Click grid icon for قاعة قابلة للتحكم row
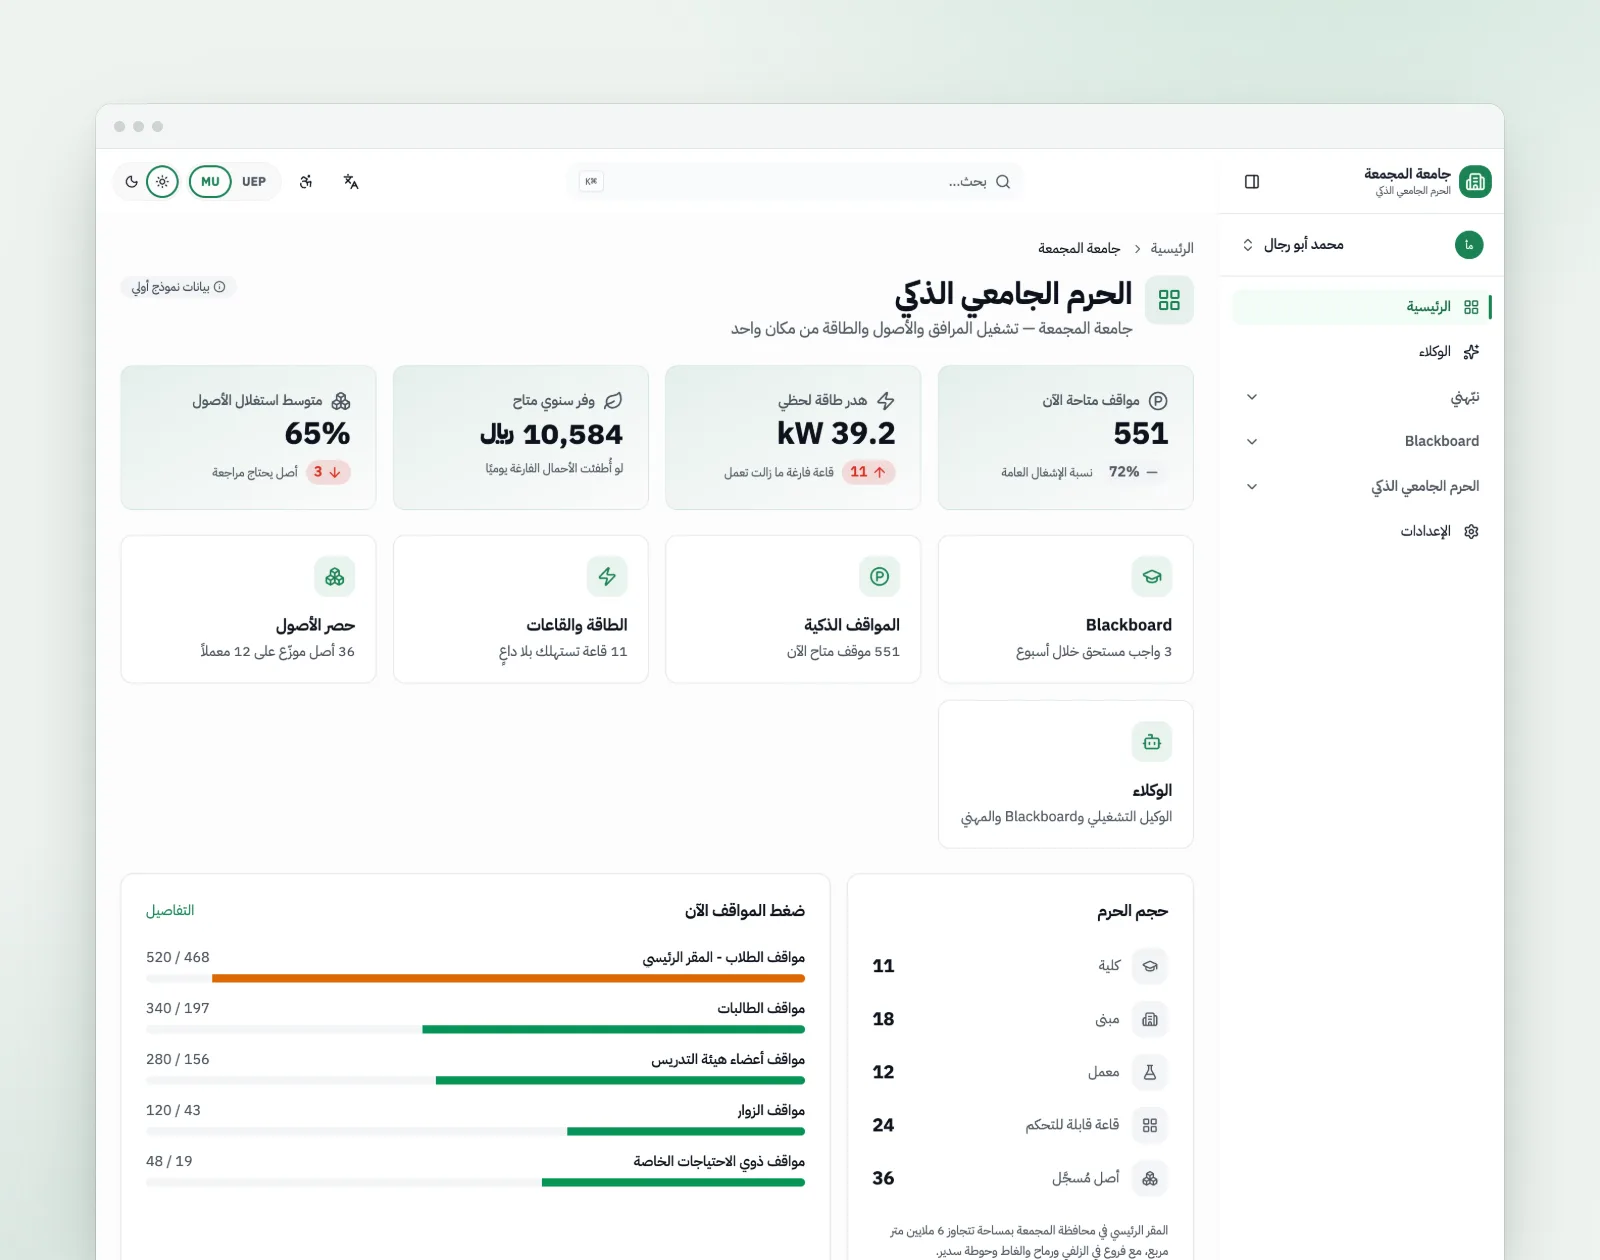The image size is (1600, 1260). [x=1150, y=1125]
